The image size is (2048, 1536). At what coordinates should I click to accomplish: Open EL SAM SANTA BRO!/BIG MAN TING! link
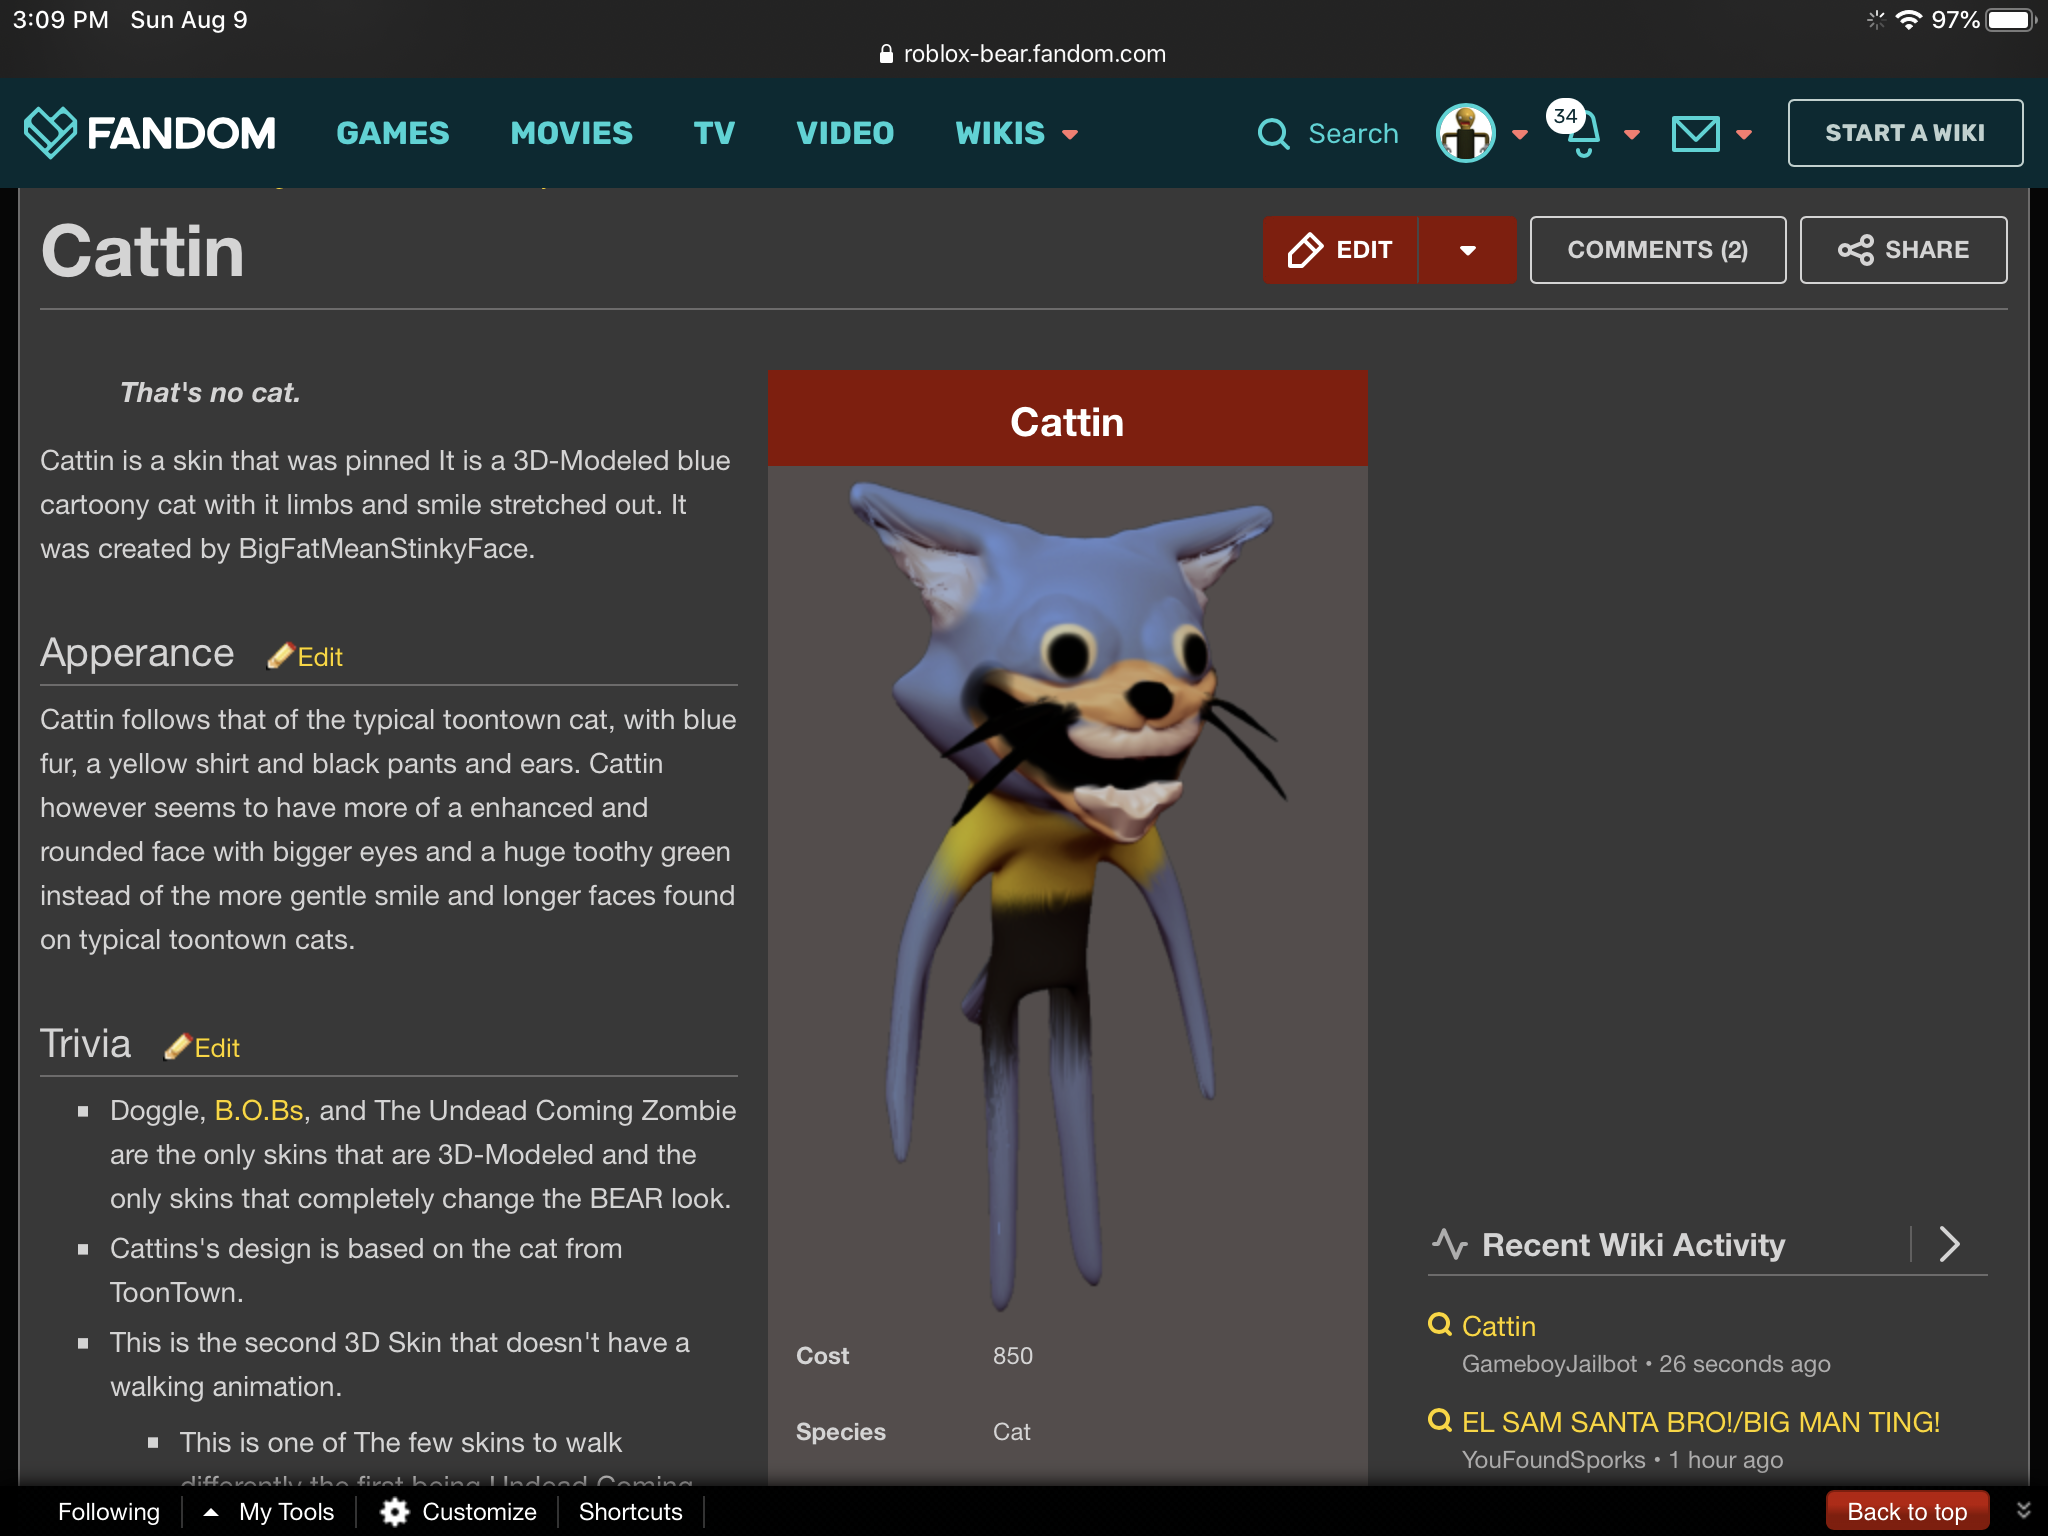pyautogui.click(x=1700, y=1422)
